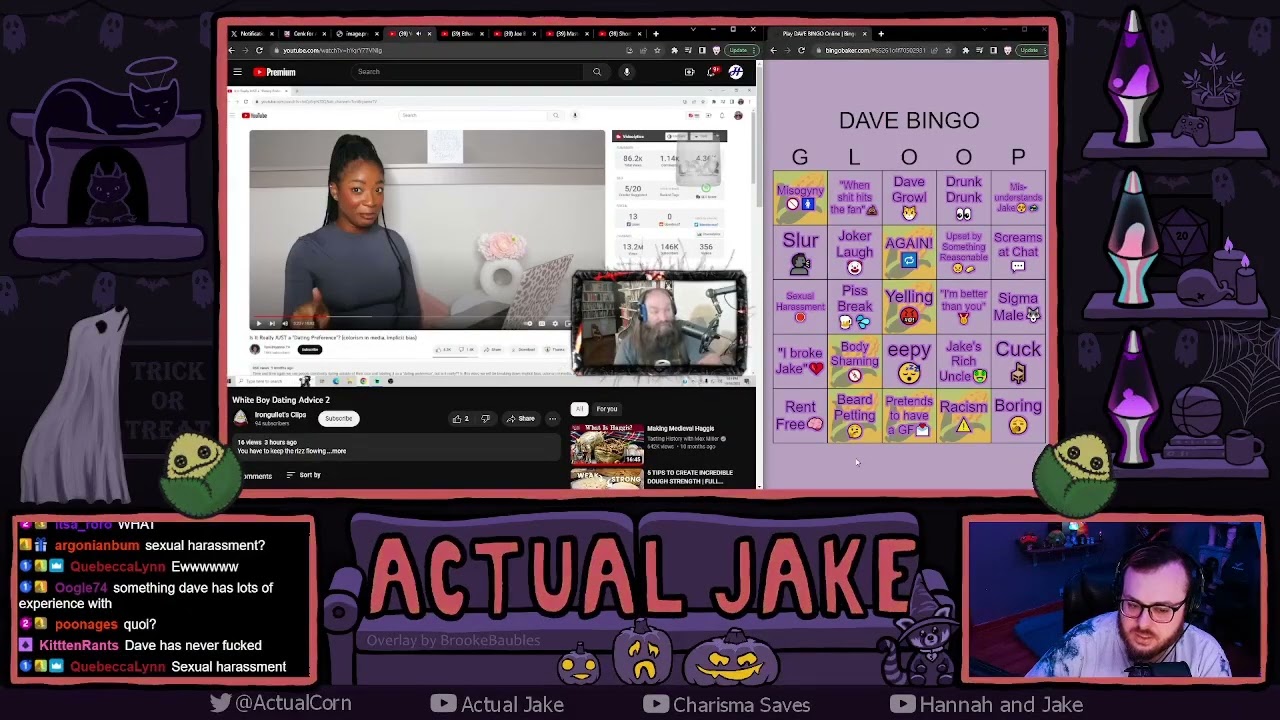Click Update button in bingobaker window
Image resolution: width=1280 pixels, height=720 pixels.
click(x=1031, y=50)
